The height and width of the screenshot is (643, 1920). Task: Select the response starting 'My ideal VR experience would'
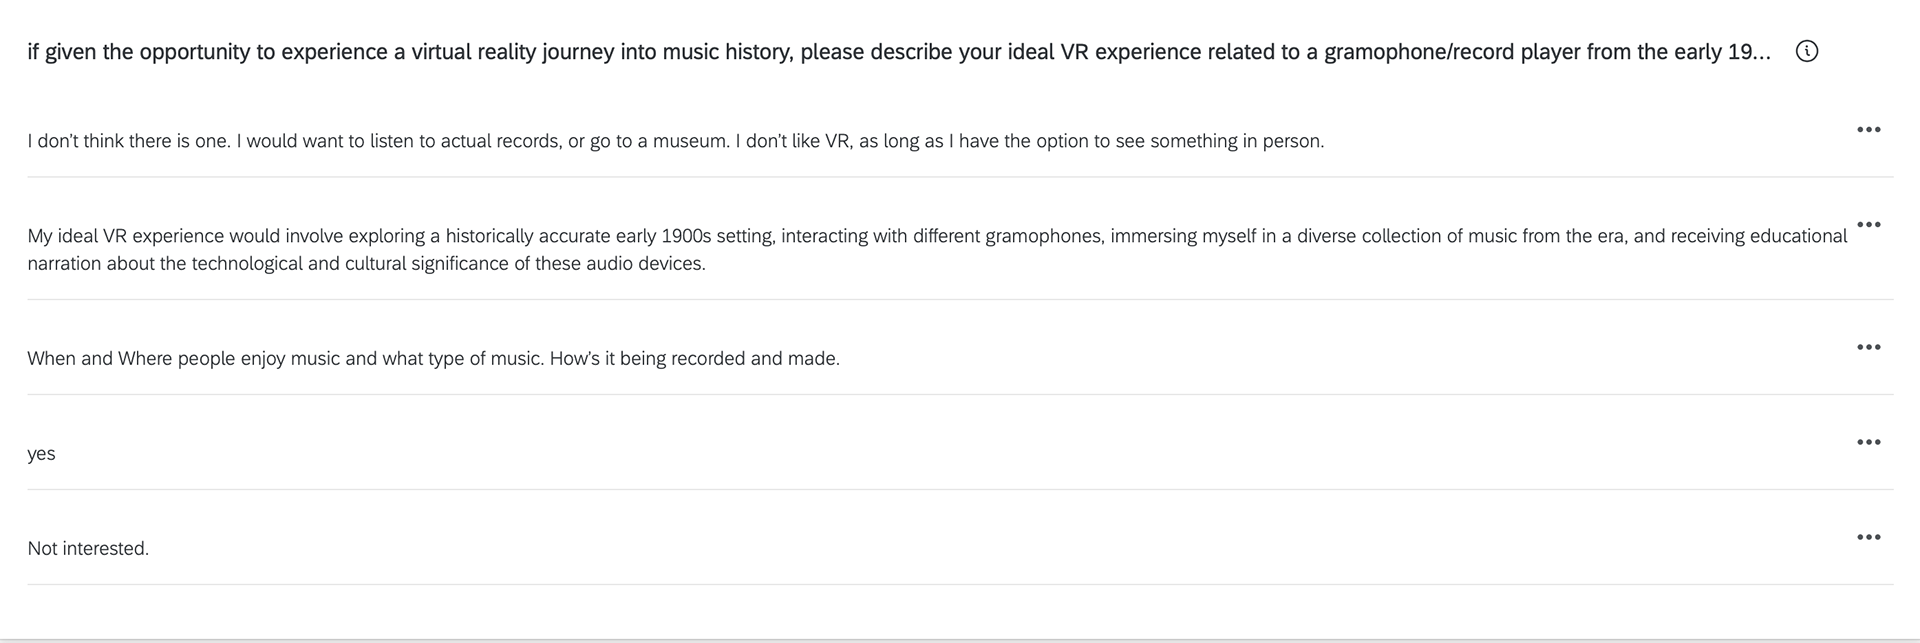point(937,250)
